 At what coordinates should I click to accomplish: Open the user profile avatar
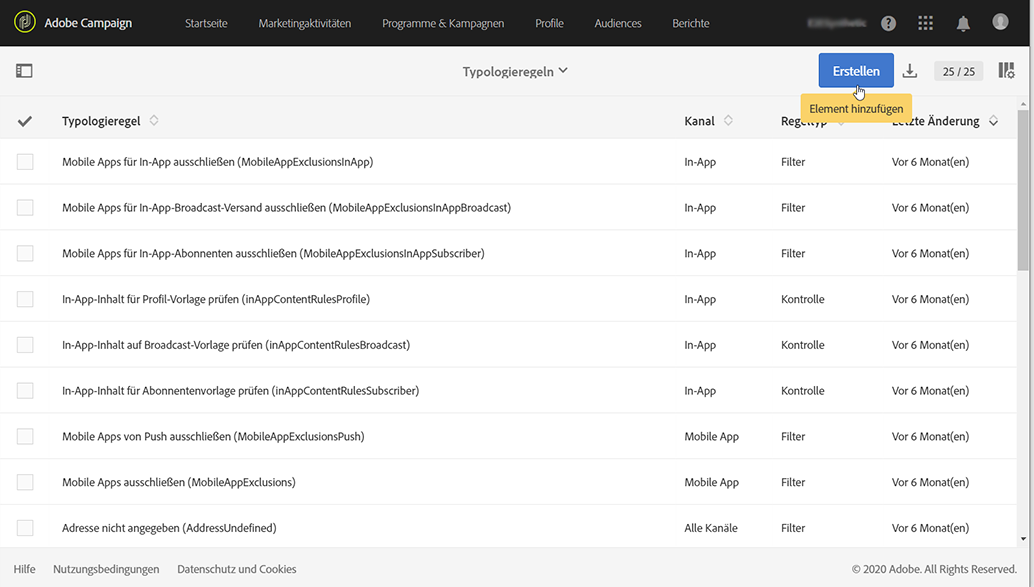(1000, 22)
